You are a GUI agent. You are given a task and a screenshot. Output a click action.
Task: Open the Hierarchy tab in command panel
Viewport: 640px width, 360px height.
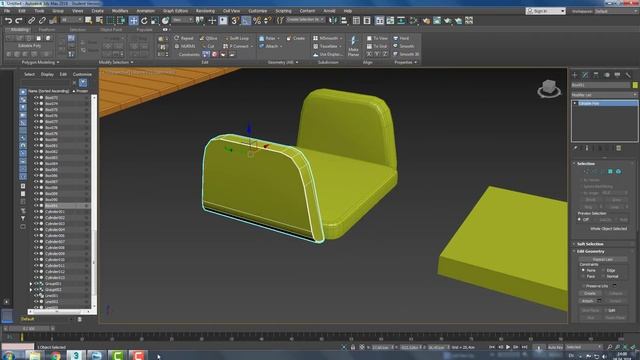(596, 75)
